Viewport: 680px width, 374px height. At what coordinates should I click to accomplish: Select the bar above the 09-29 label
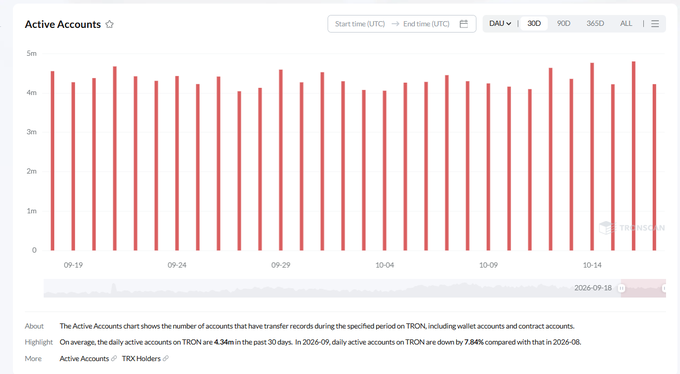[281, 160]
